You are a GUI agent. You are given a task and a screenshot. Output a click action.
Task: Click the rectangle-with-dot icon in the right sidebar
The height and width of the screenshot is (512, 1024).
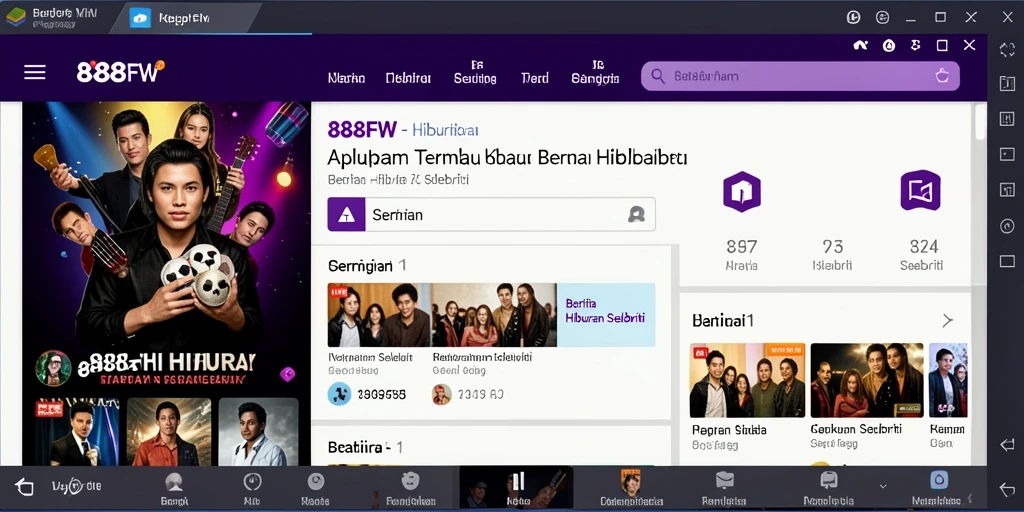click(x=1007, y=155)
